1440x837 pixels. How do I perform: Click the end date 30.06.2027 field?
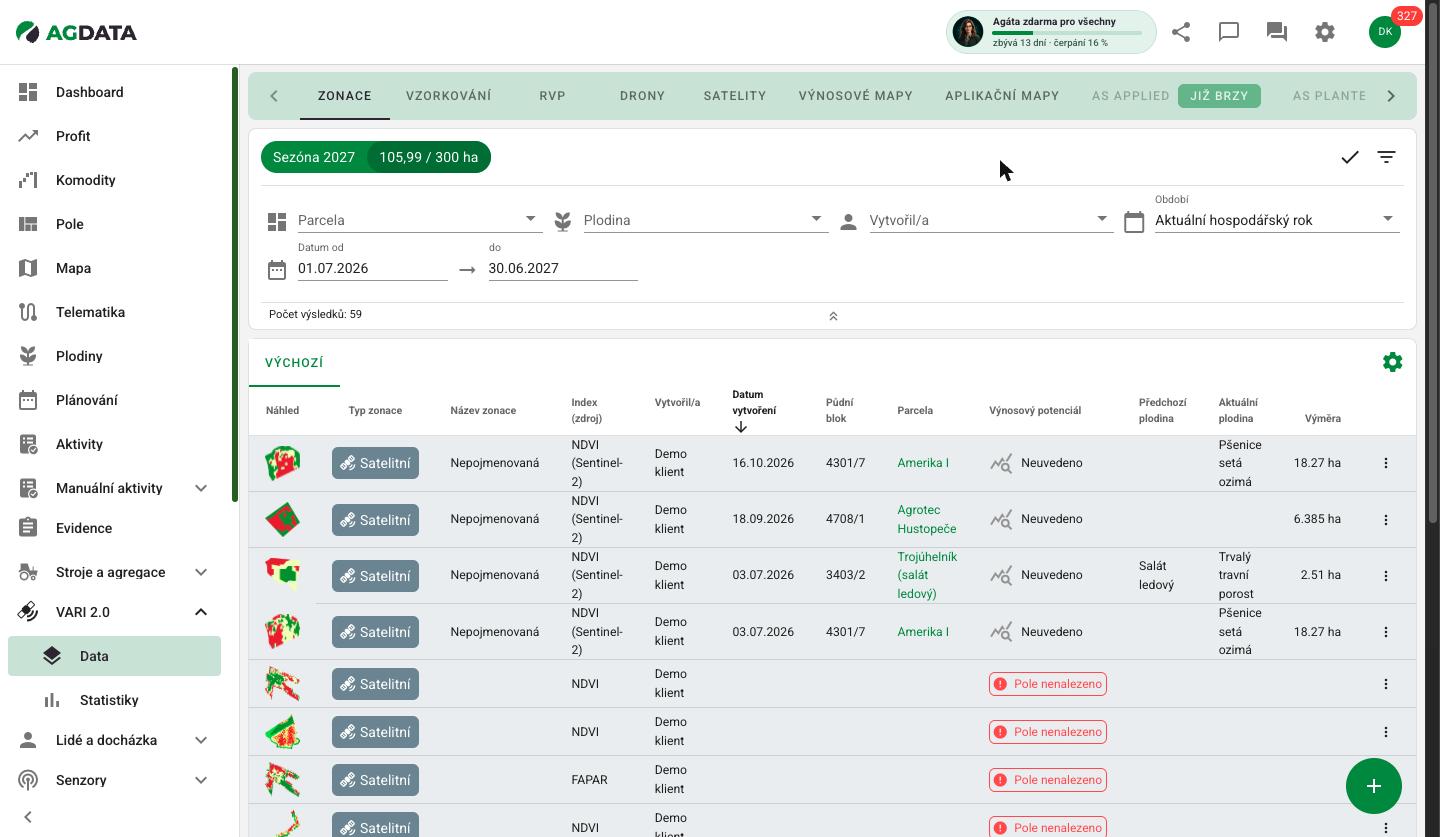coord(563,268)
